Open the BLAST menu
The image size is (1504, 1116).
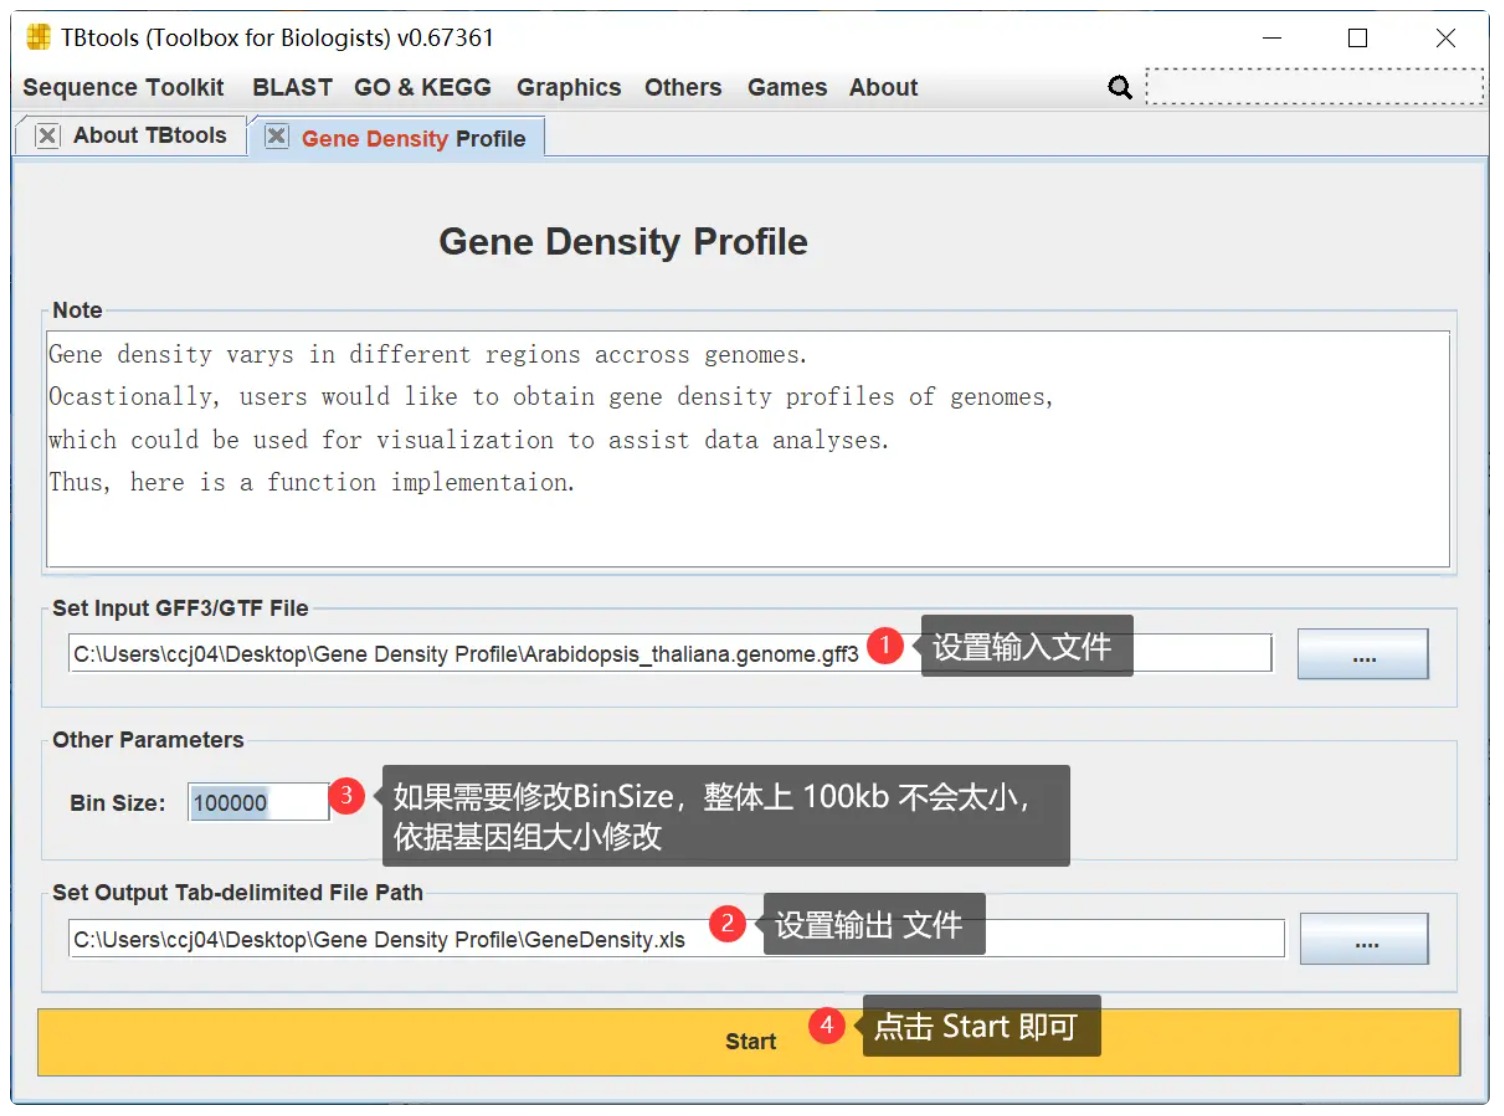[x=292, y=88]
